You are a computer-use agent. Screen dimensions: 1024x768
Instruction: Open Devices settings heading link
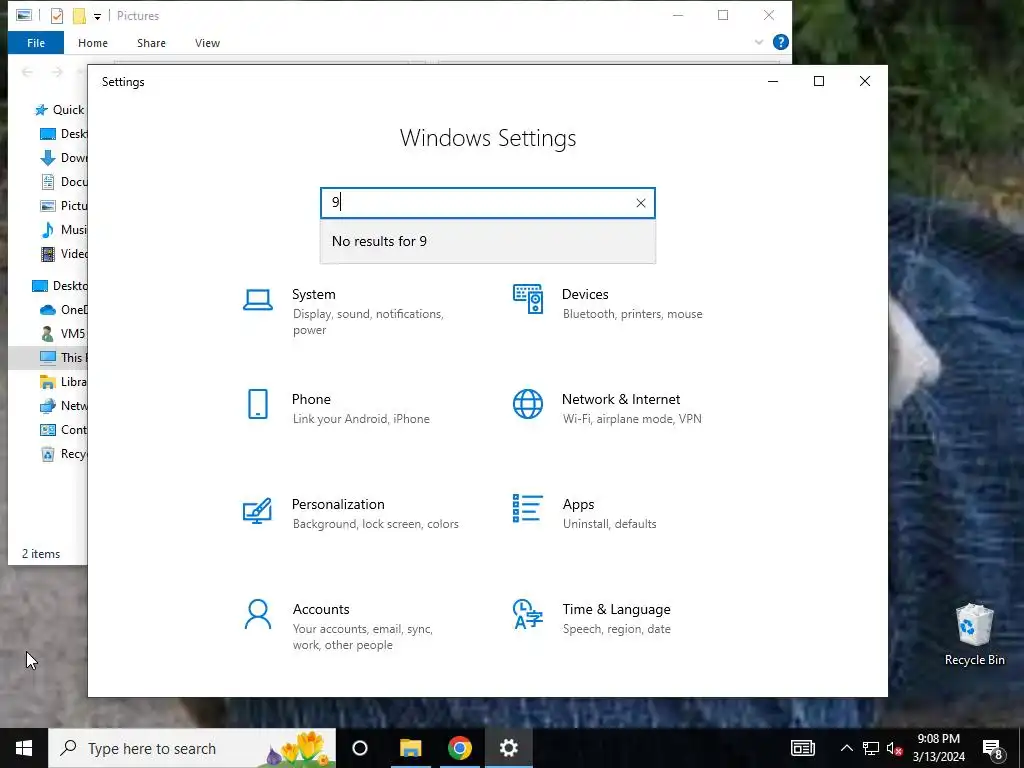585,294
